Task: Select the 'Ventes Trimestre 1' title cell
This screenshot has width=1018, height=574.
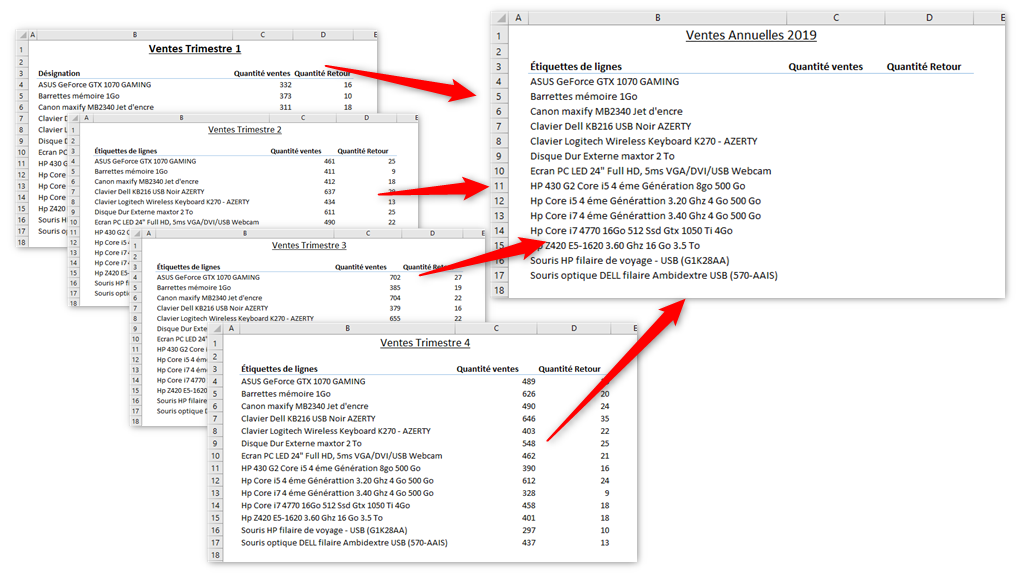Action: point(195,49)
